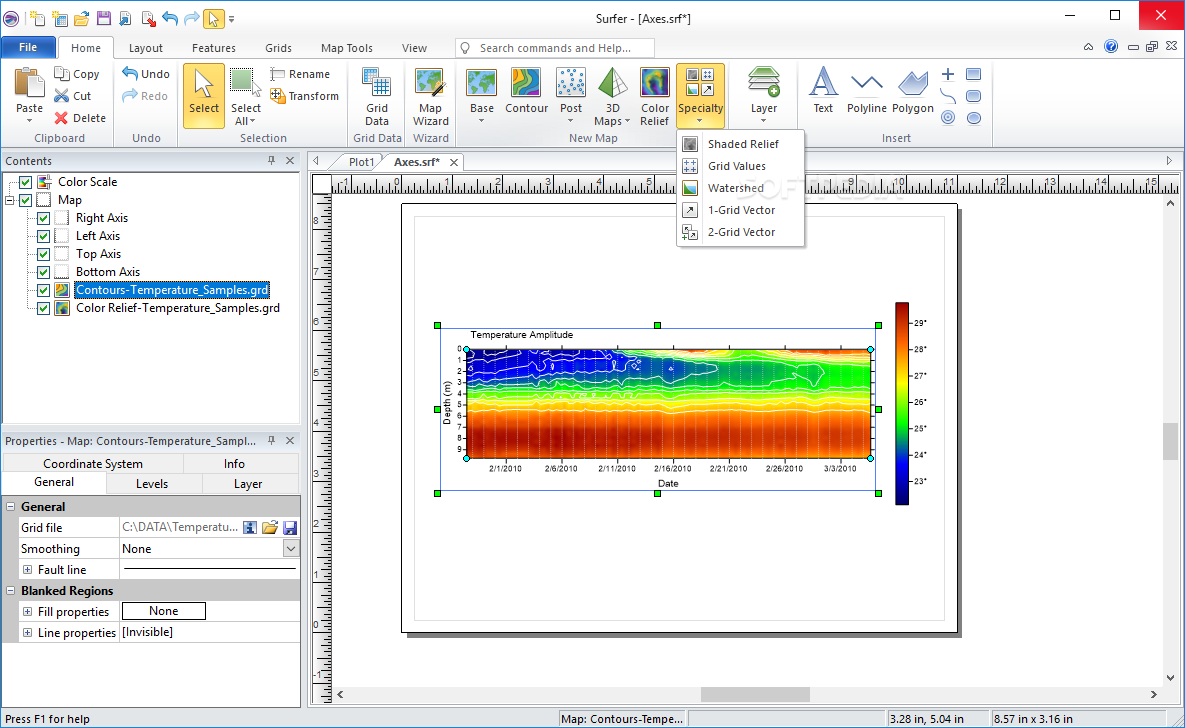Open the Base map dropdown
This screenshot has width=1185, height=728.
[481, 121]
